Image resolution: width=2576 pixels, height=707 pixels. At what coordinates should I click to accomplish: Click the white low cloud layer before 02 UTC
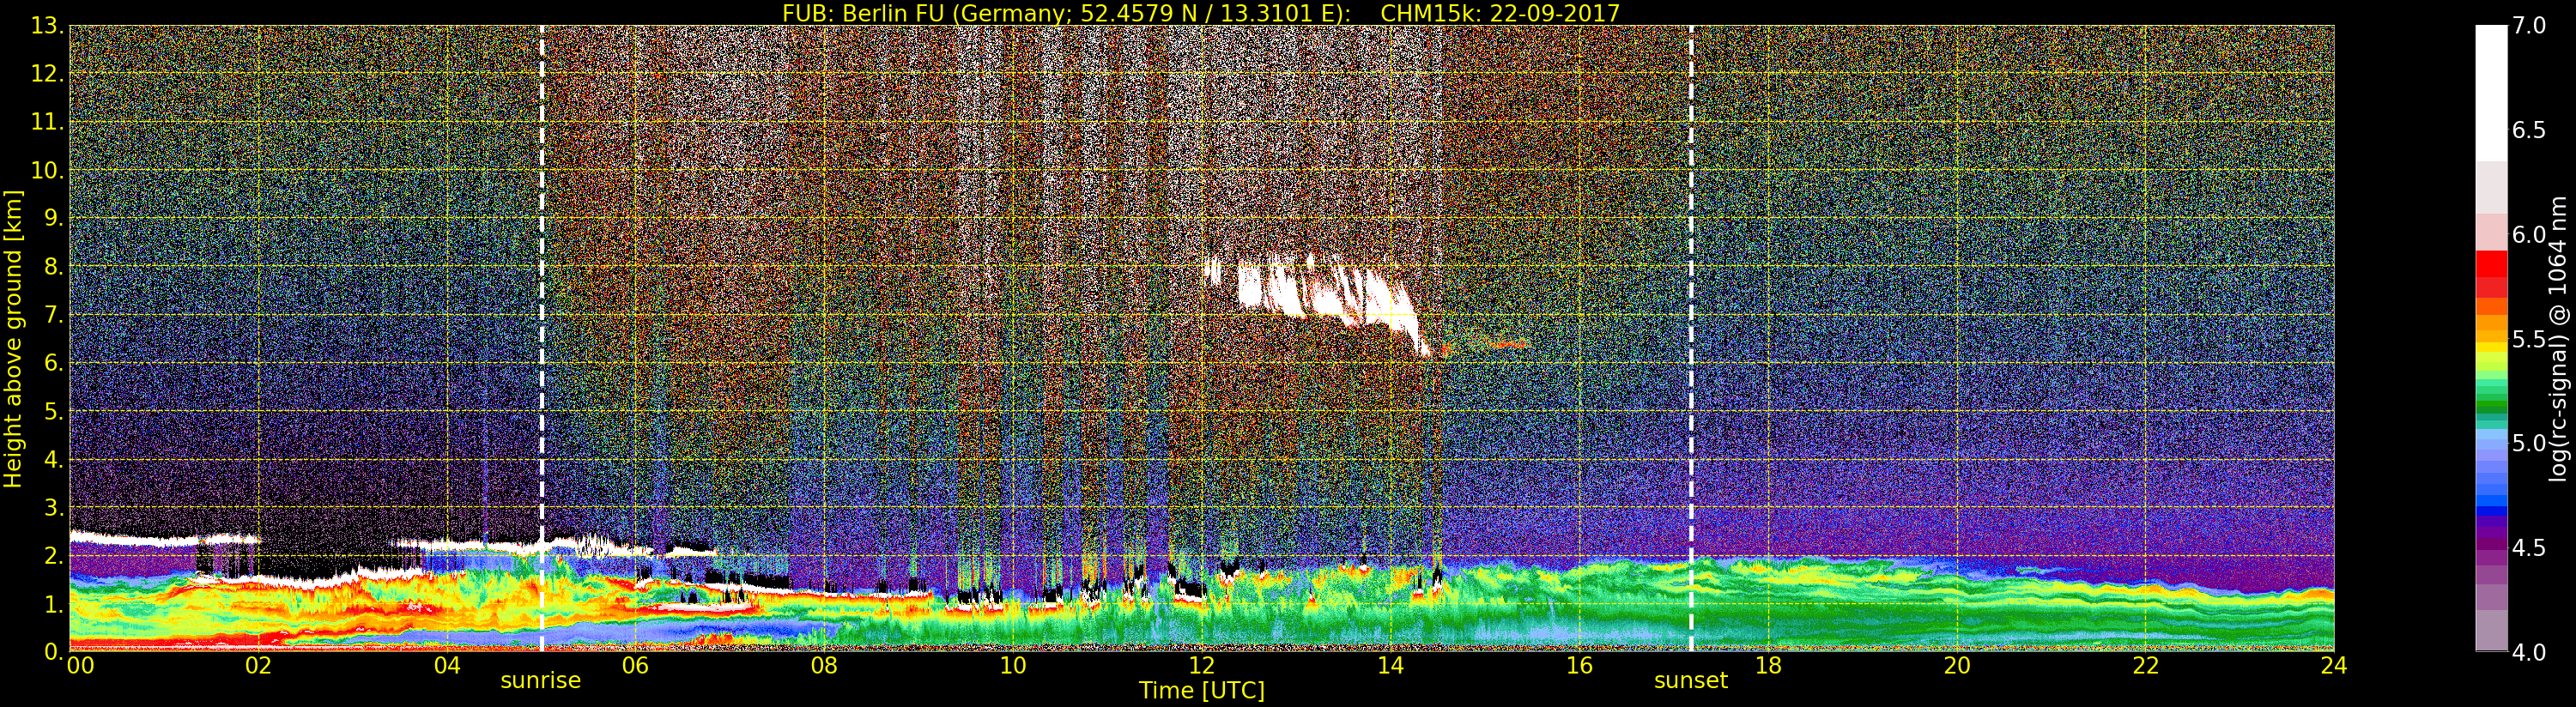(165, 539)
